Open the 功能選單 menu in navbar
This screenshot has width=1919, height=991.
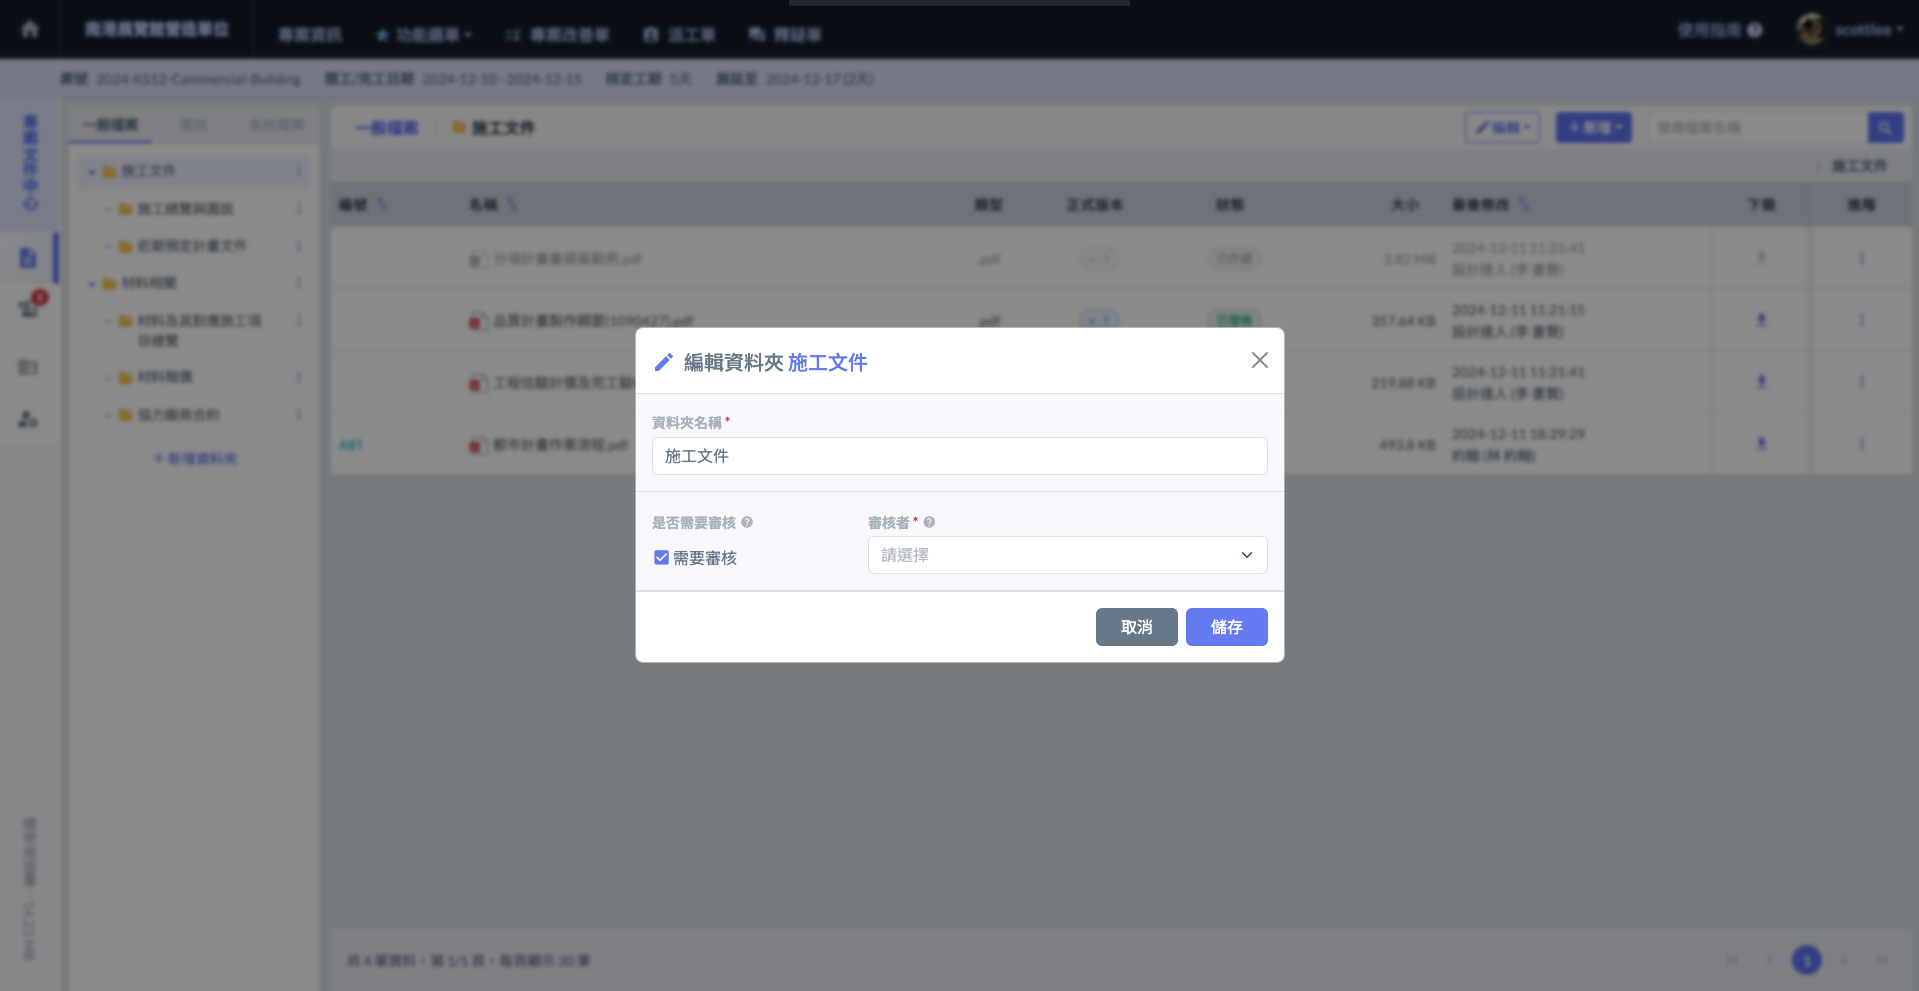424,35
